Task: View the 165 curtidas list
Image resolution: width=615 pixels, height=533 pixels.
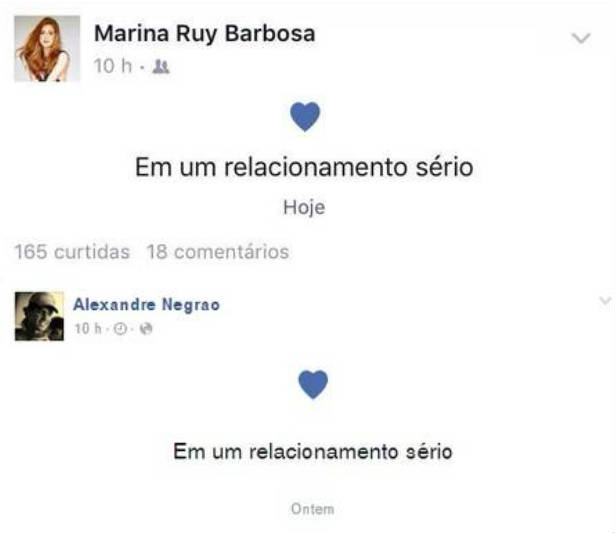Action: [x=72, y=252]
